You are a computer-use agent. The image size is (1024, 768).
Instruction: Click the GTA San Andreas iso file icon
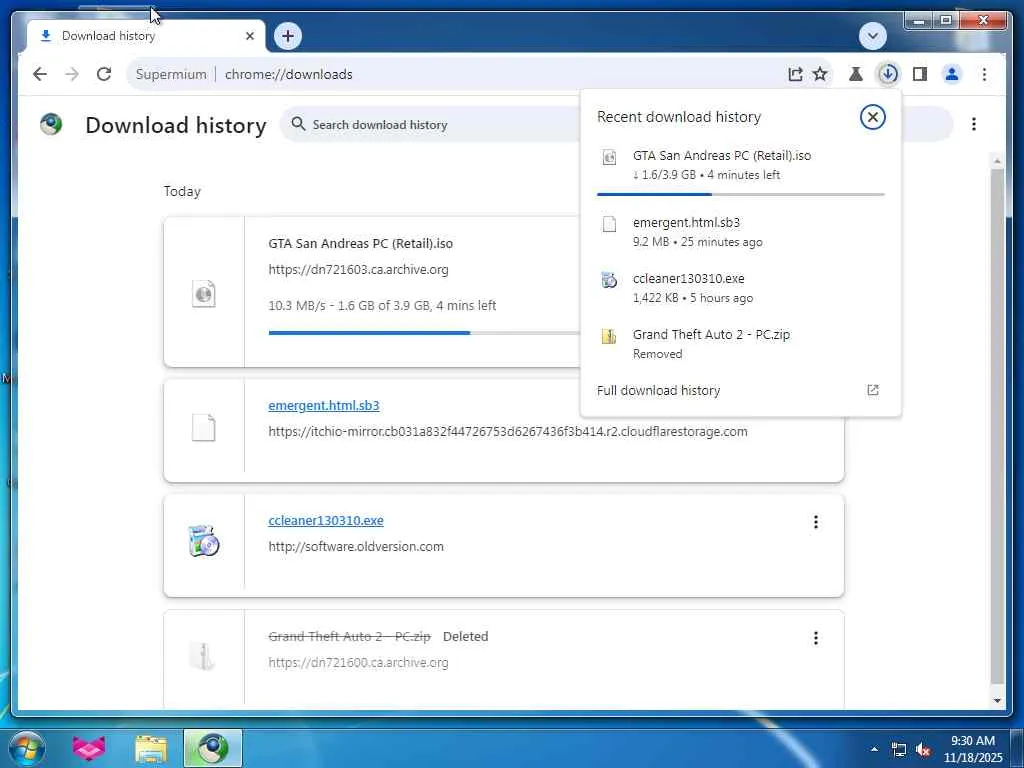[204, 294]
